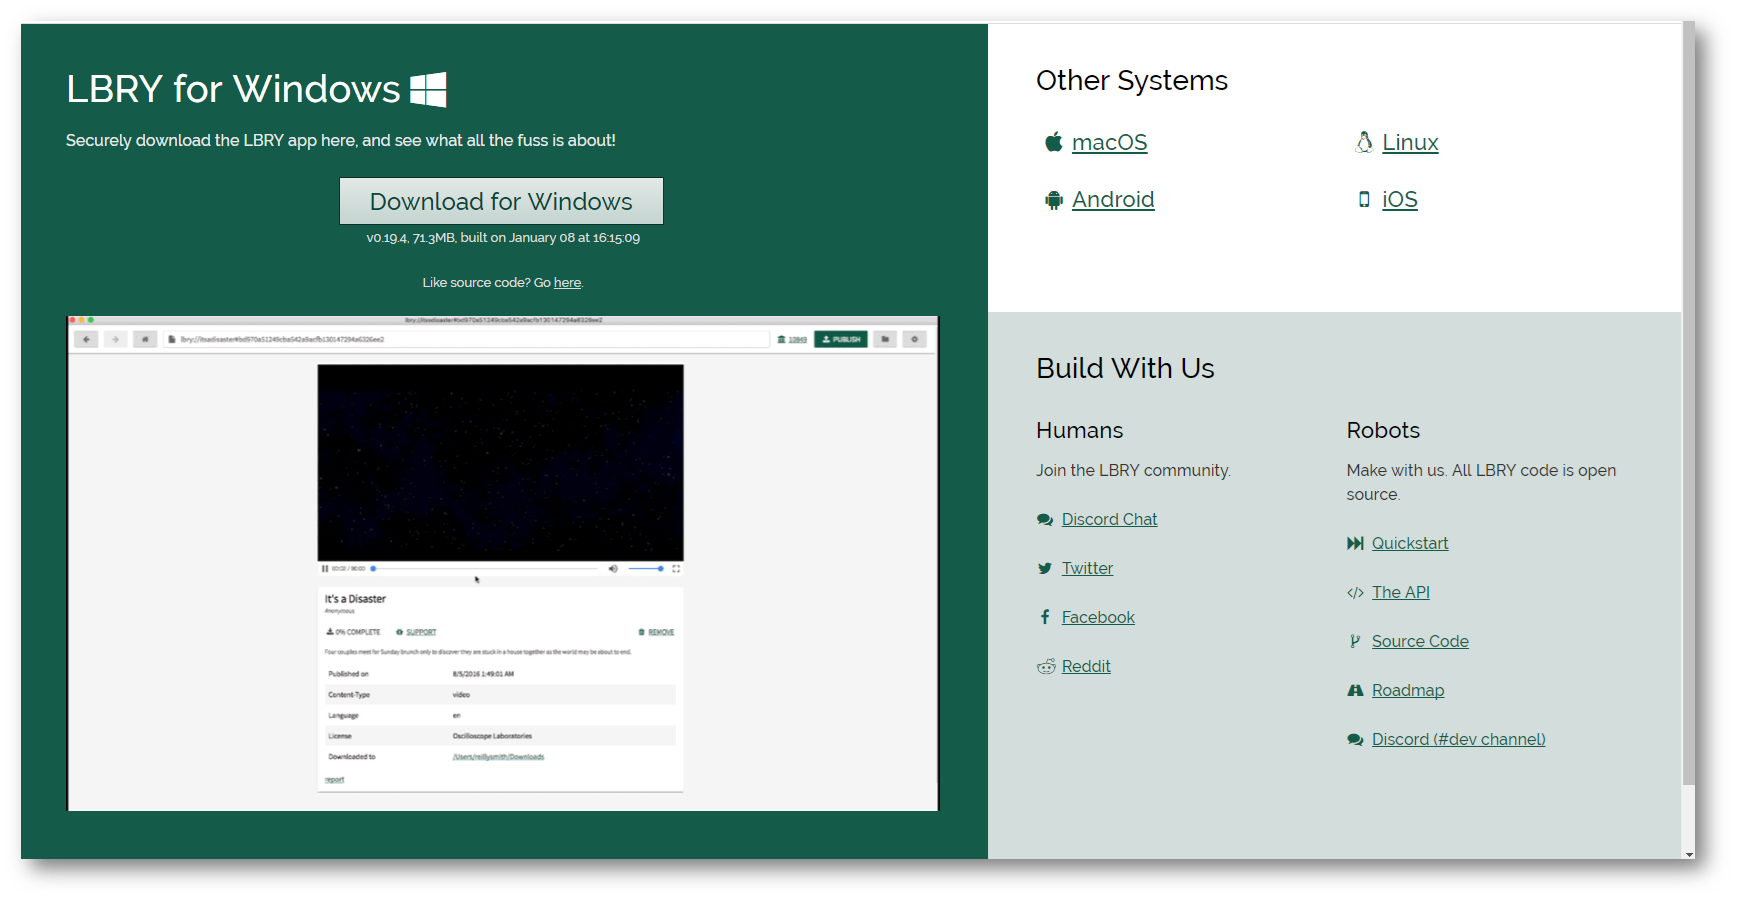Open the macOS download link
Image resolution: width=1737 pixels, height=901 pixels.
(1109, 142)
